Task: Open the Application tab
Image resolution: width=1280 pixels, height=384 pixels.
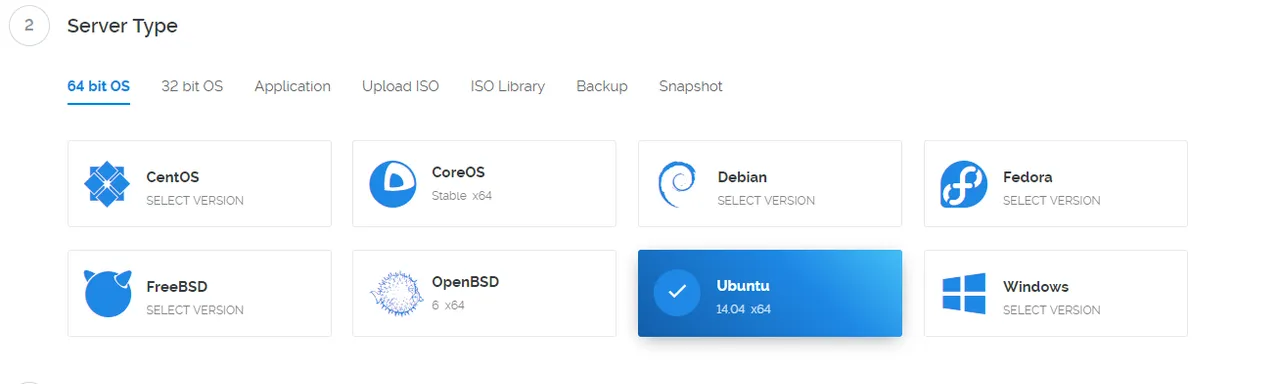Action: pyautogui.click(x=292, y=86)
